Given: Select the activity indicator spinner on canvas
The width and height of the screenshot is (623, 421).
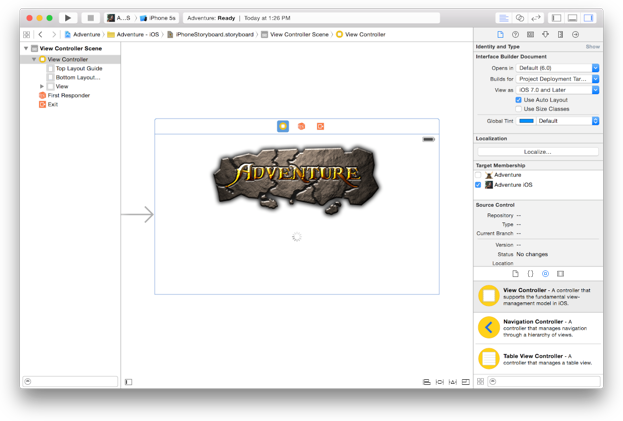Looking at the screenshot, I should [x=296, y=237].
